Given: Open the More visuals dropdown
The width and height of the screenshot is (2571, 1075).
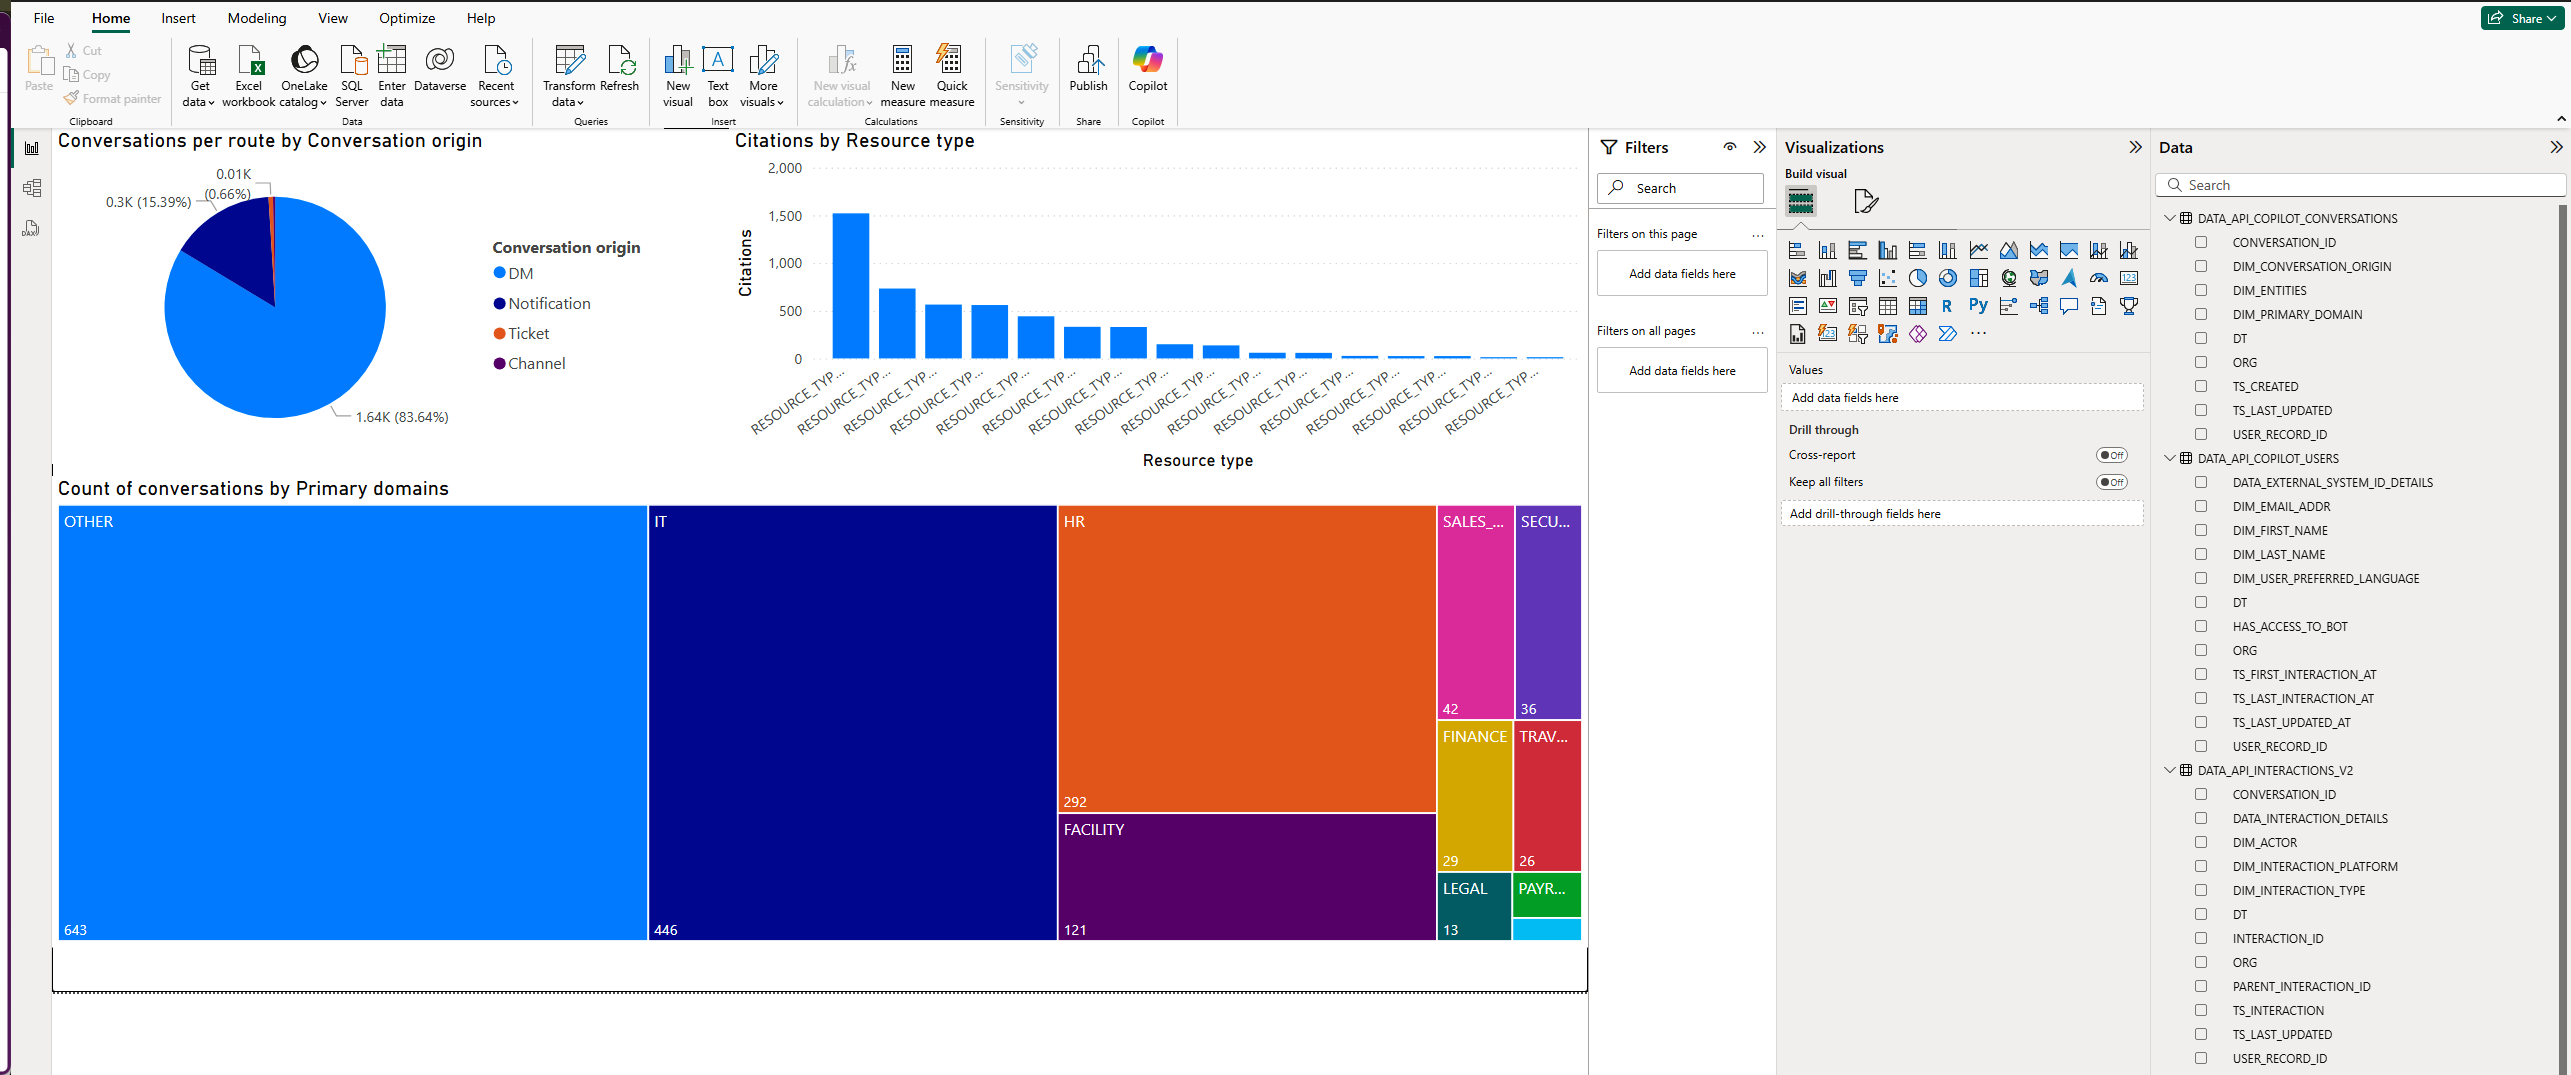Looking at the screenshot, I should pyautogui.click(x=762, y=76).
